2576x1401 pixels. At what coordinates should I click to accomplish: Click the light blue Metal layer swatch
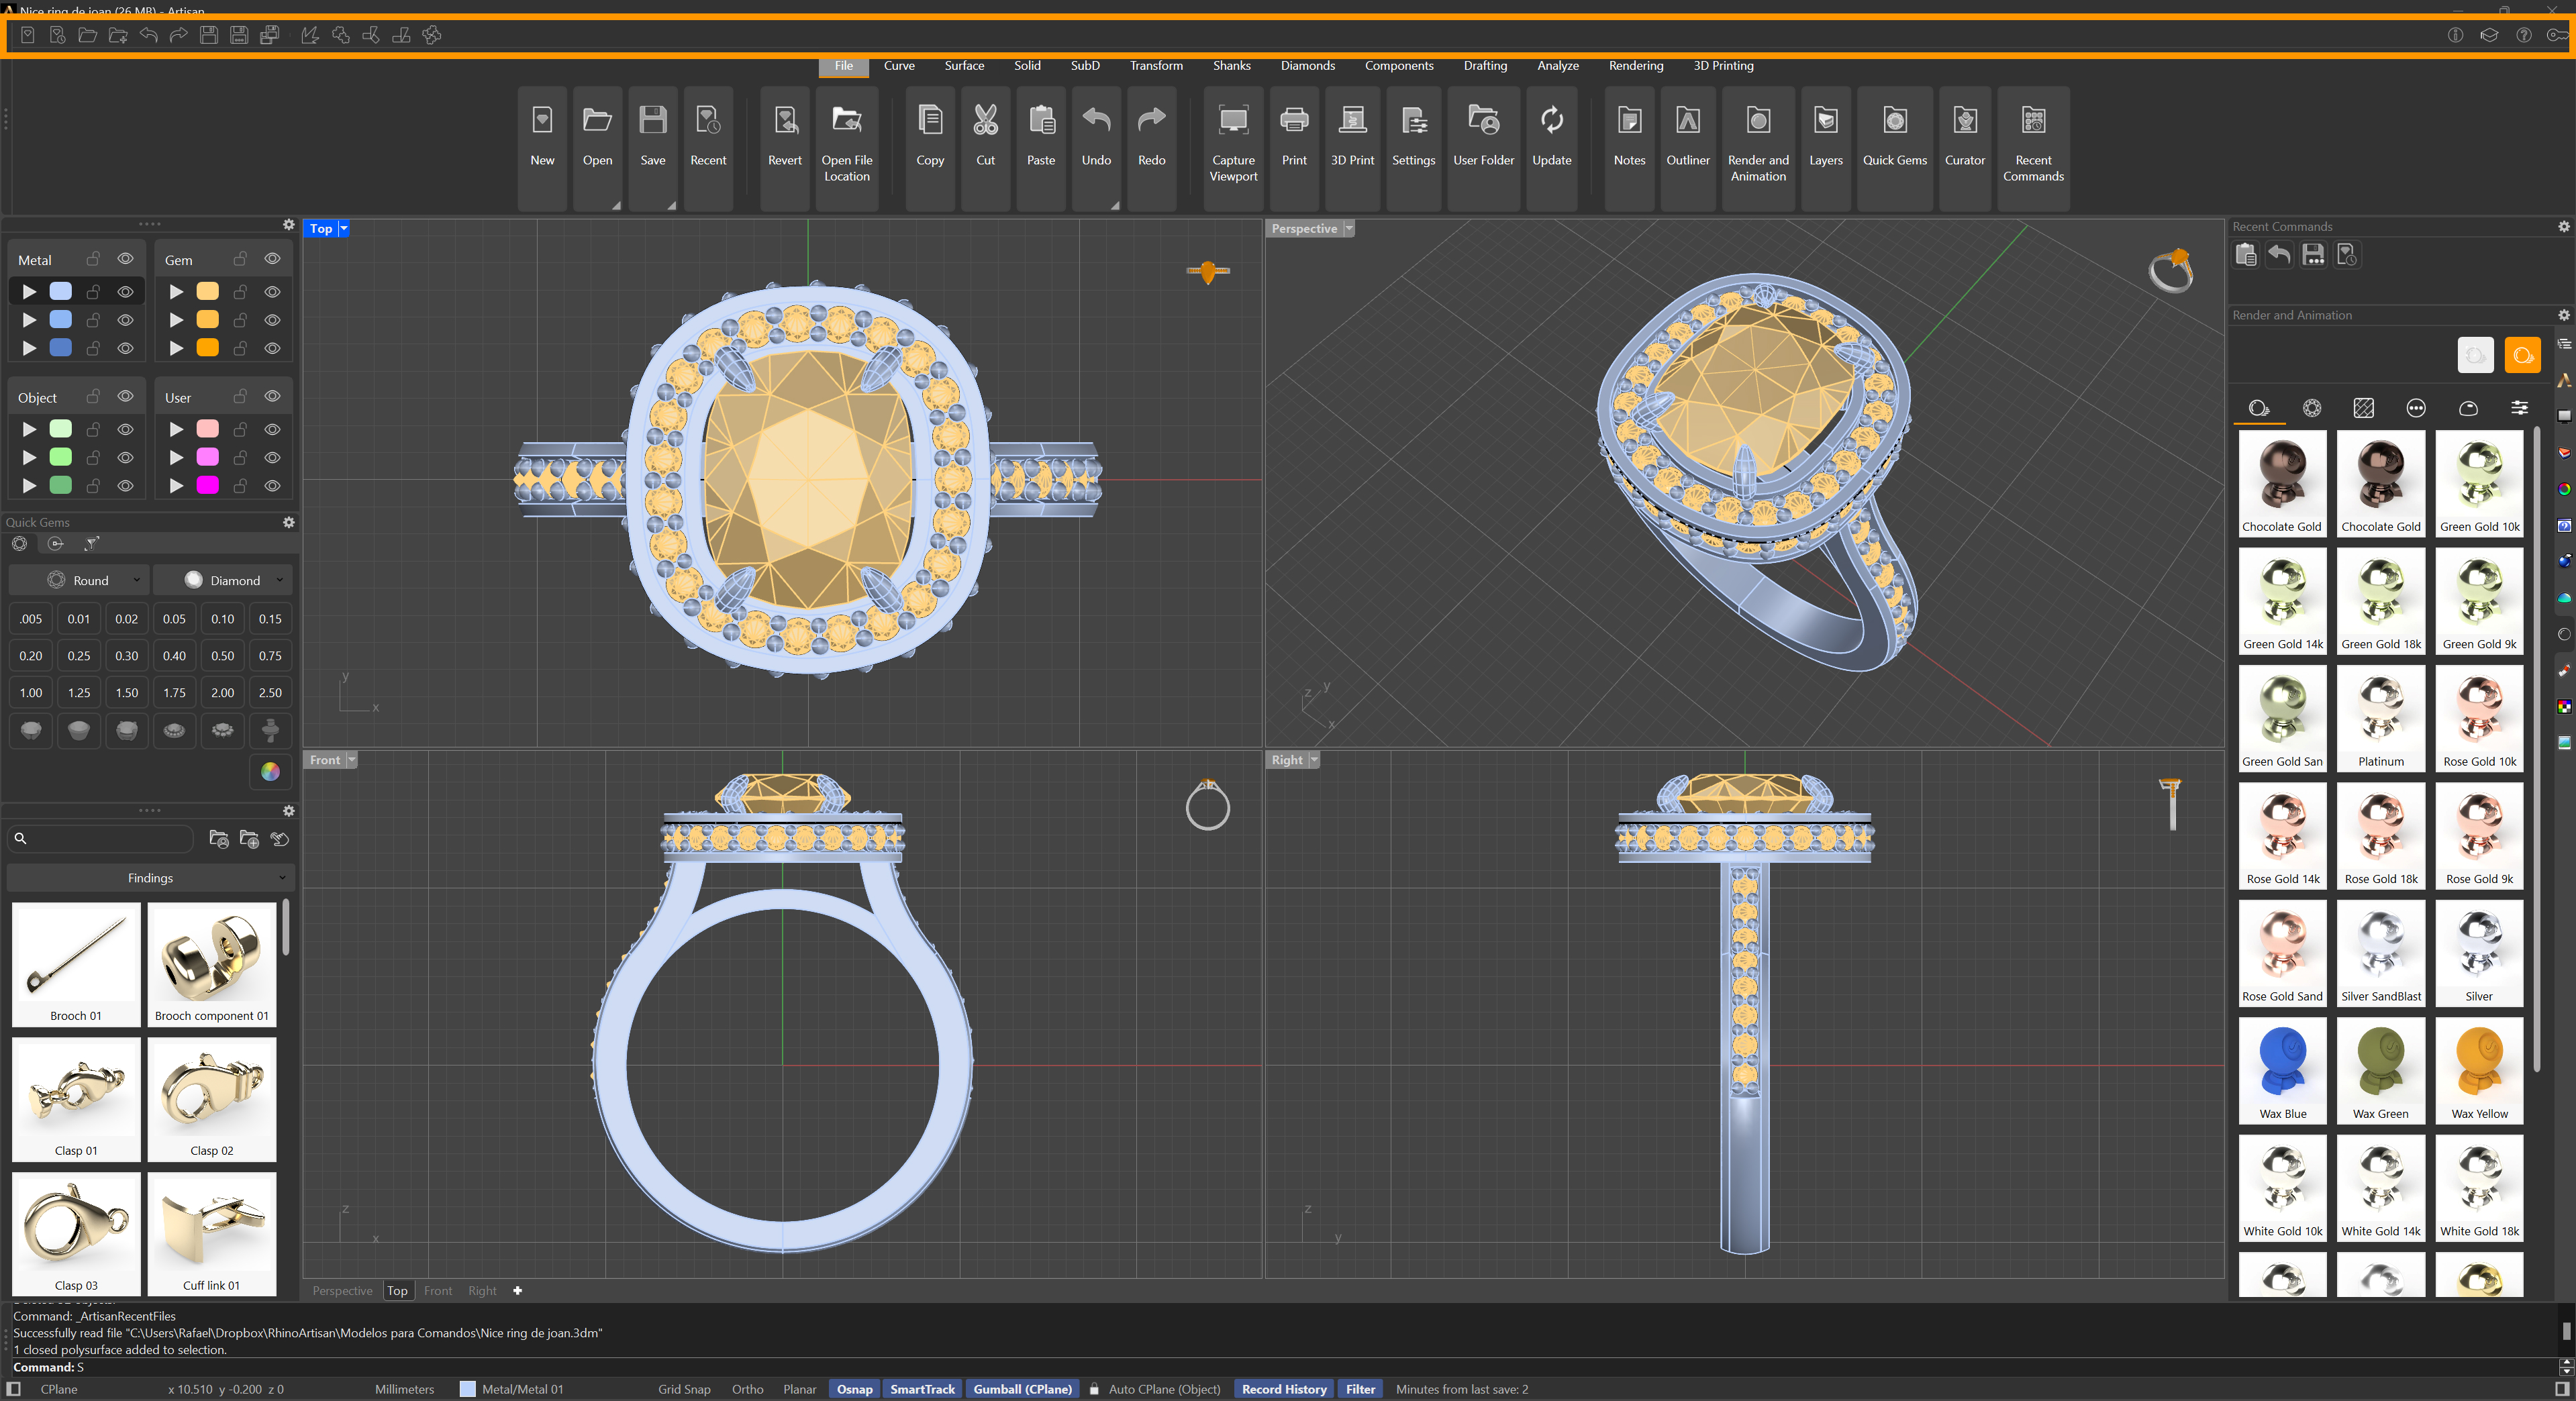(60, 291)
